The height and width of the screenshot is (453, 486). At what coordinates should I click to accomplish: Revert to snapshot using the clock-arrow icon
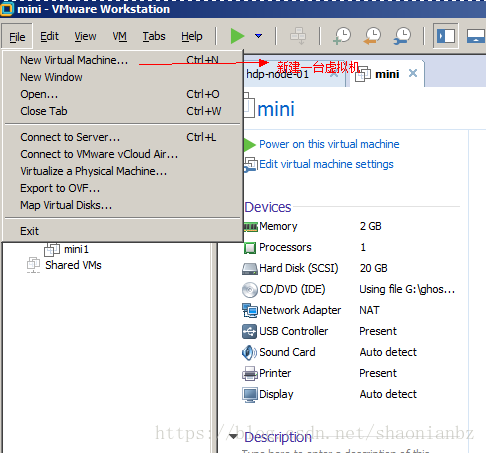click(x=372, y=36)
